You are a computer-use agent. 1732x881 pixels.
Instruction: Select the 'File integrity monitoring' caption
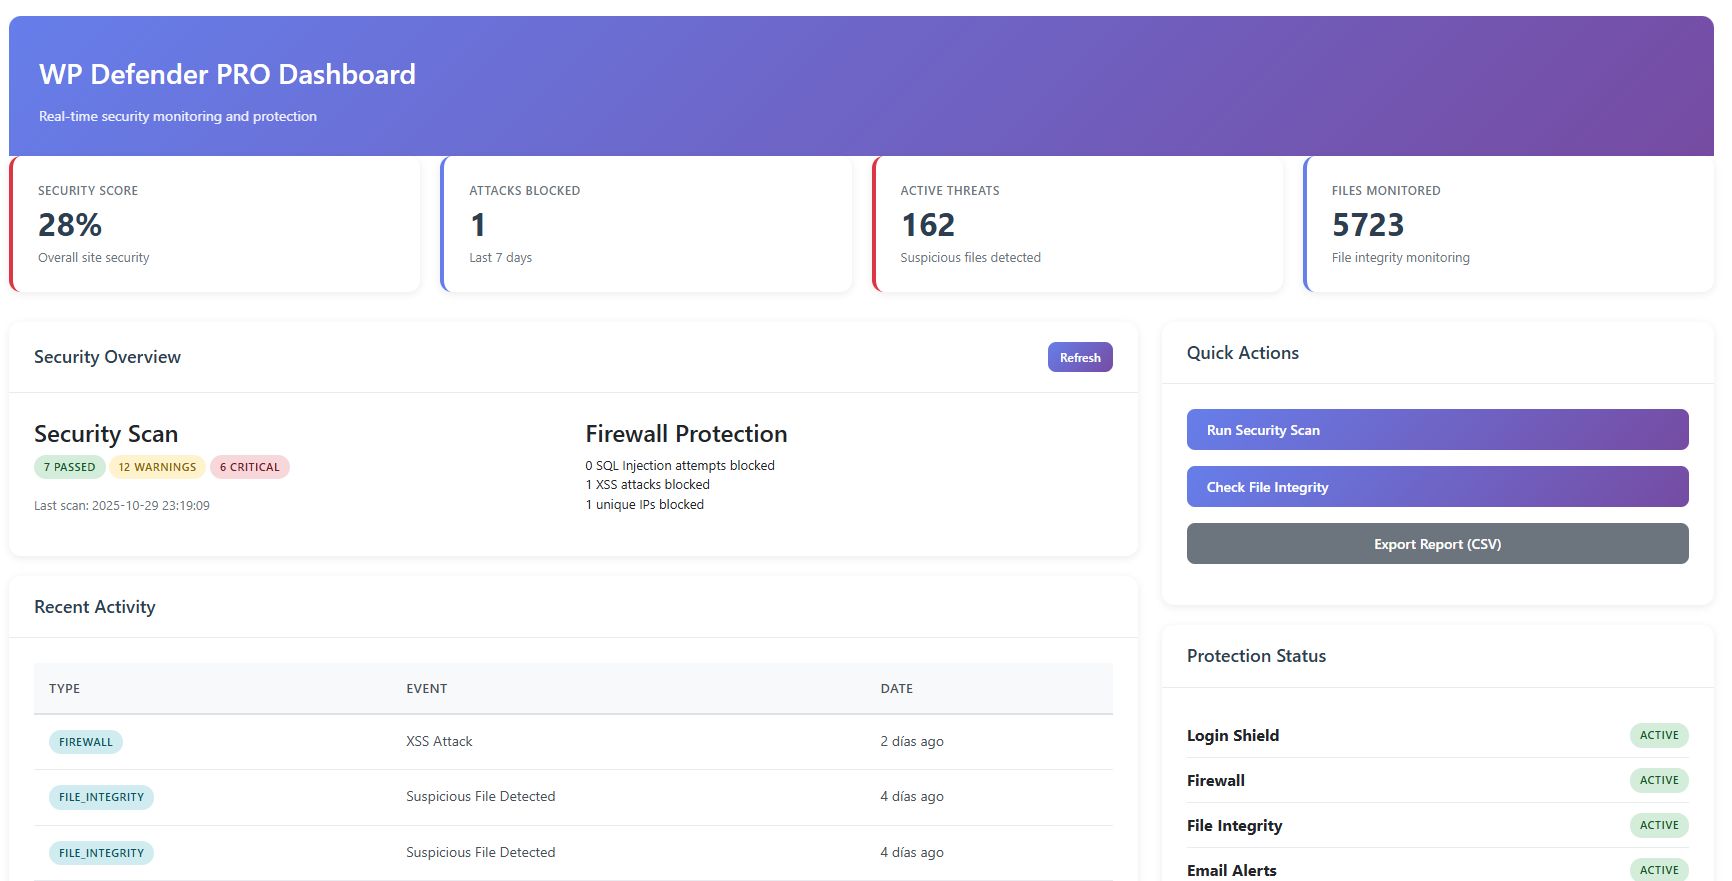pyautogui.click(x=1401, y=258)
